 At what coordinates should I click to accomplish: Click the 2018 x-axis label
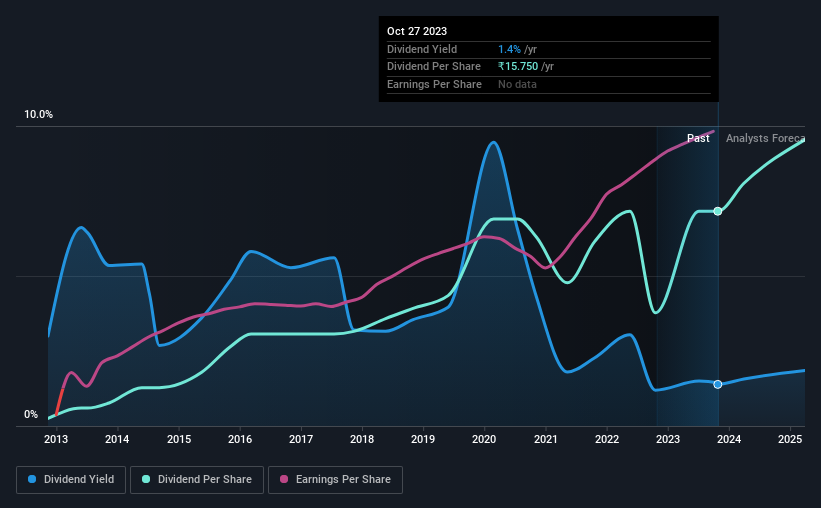tap(362, 439)
